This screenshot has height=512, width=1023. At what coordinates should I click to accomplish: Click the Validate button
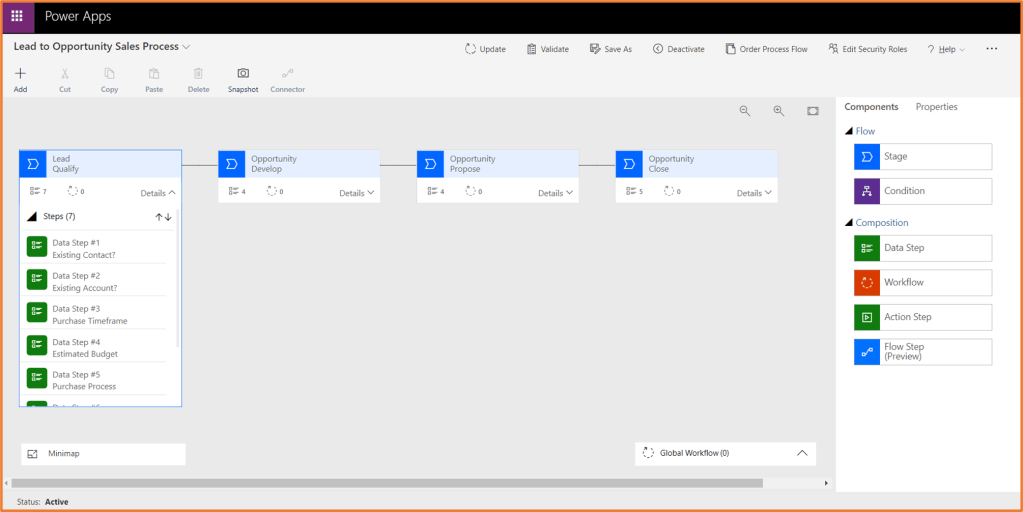click(547, 49)
